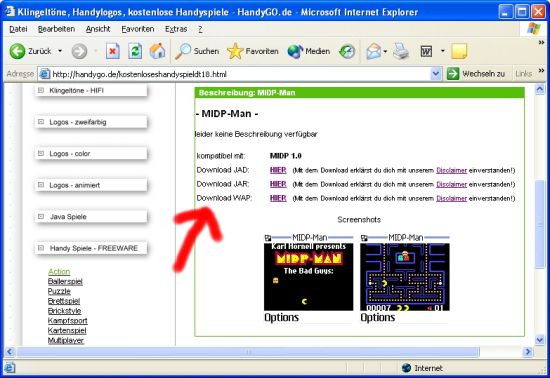Click vertical scrollbar down arrow
This screenshot has width=550, height=378.
(x=540, y=339)
